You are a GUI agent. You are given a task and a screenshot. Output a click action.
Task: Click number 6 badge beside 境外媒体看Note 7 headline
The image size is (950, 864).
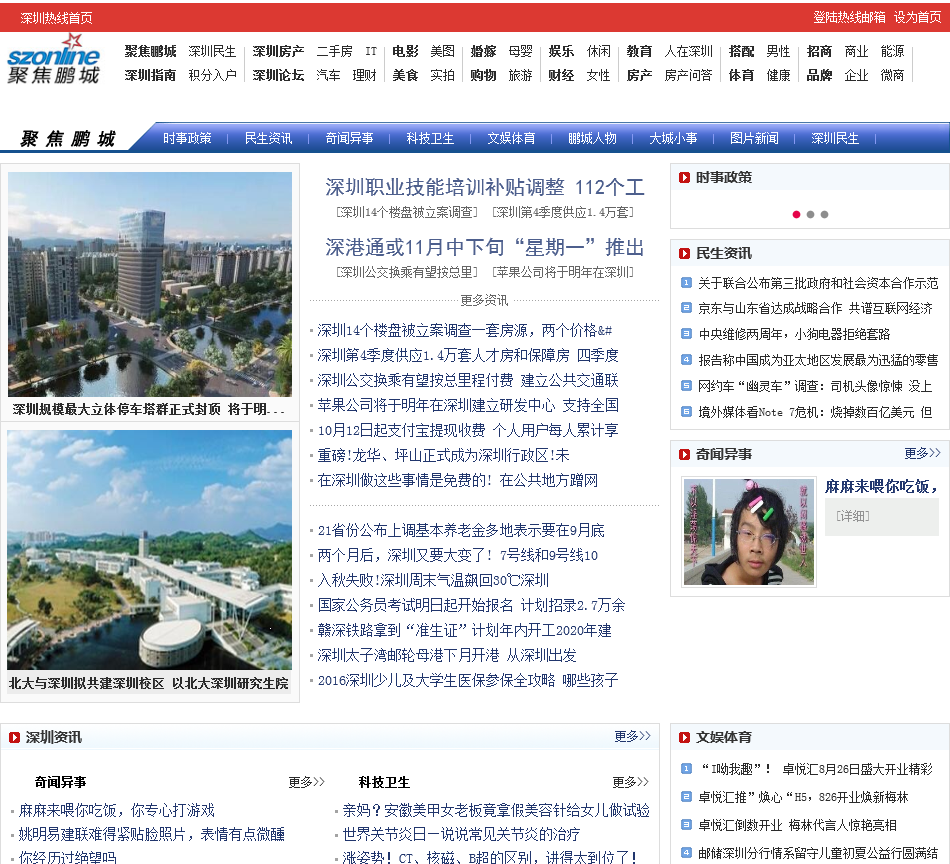pos(686,411)
